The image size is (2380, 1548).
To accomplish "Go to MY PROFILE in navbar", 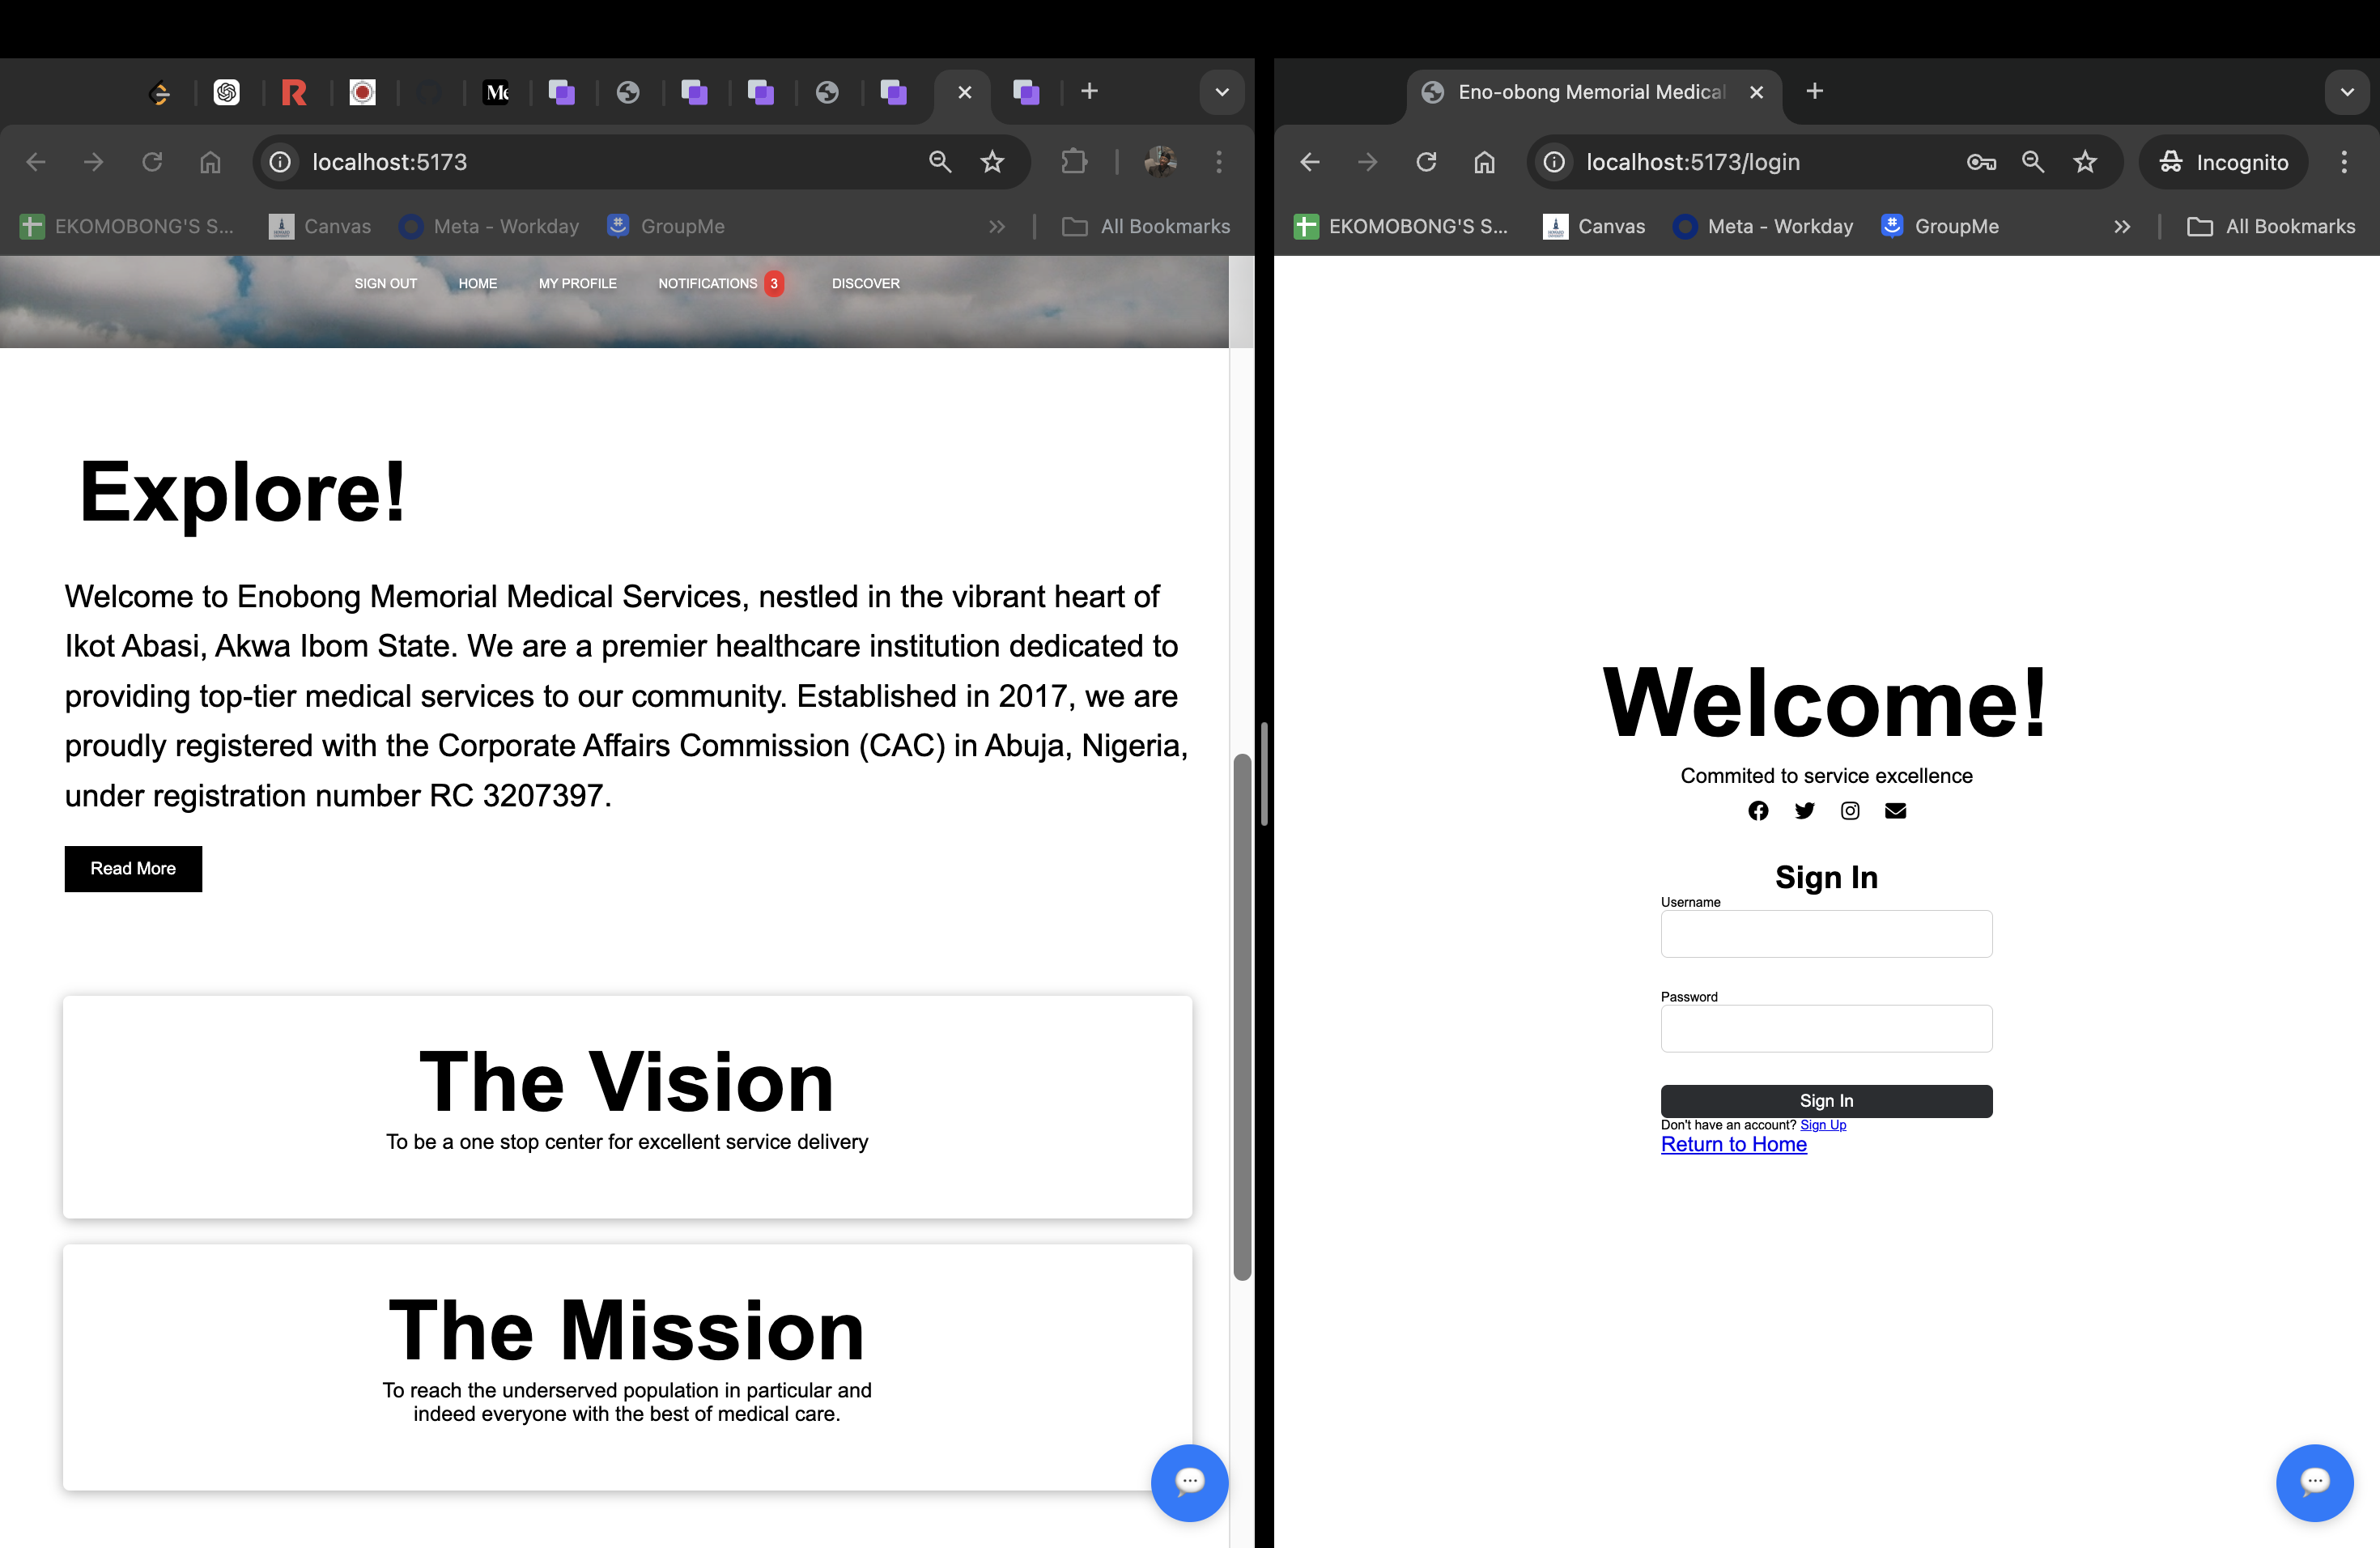I will 577,284.
